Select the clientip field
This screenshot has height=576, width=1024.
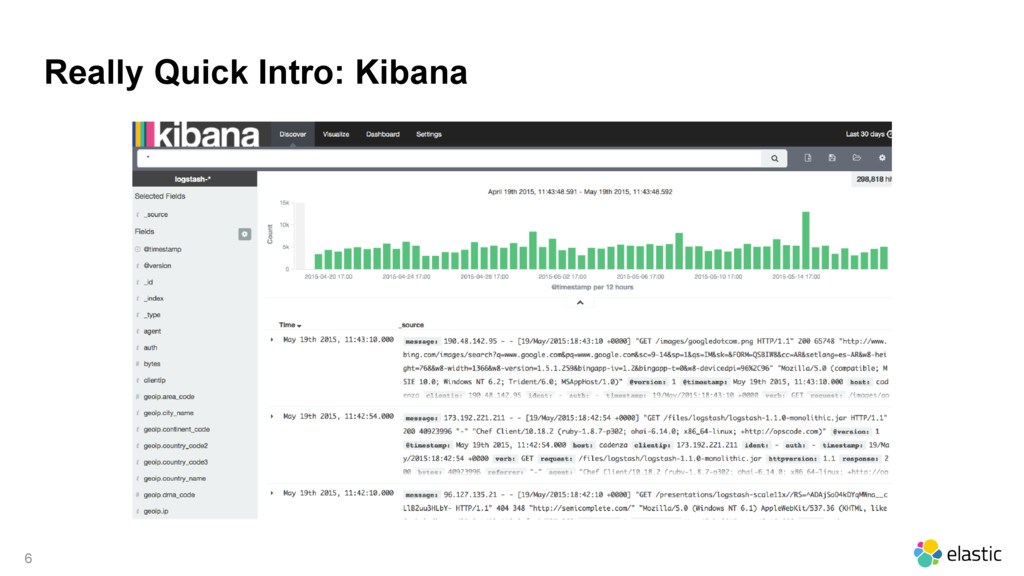155,380
